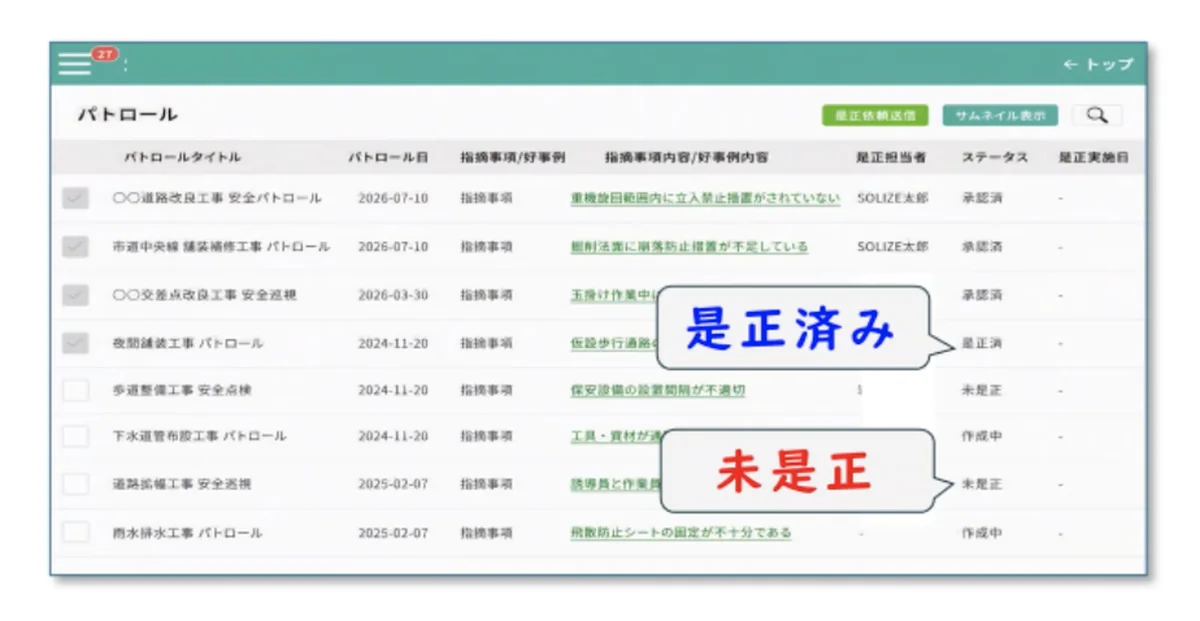The image size is (1200, 621).
Task: Check the 歩道整備工事 安全点検 row checkbox
Action: point(75,390)
